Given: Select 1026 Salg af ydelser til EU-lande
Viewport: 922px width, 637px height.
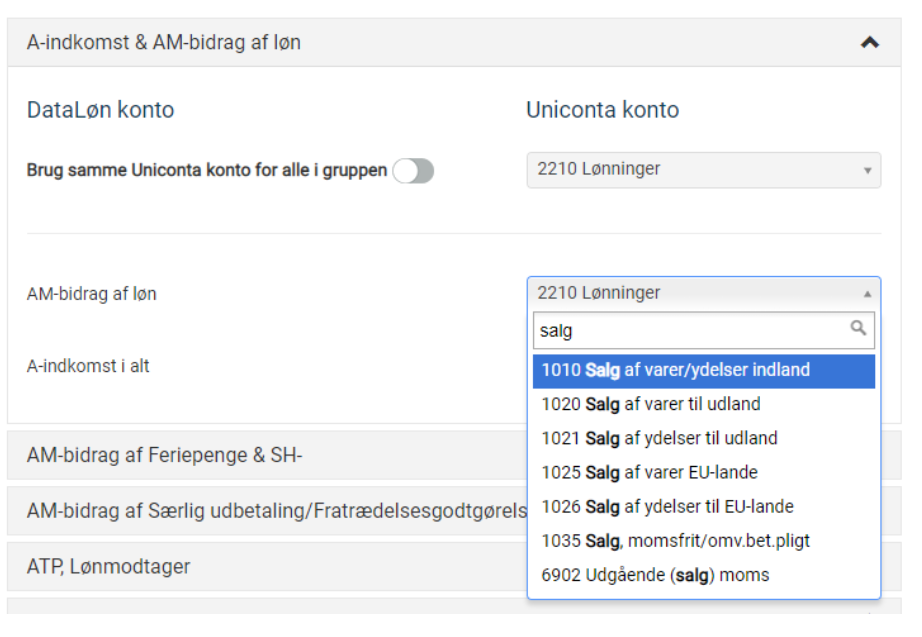Looking at the screenshot, I should pyautogui.click(x=703, y=506).
